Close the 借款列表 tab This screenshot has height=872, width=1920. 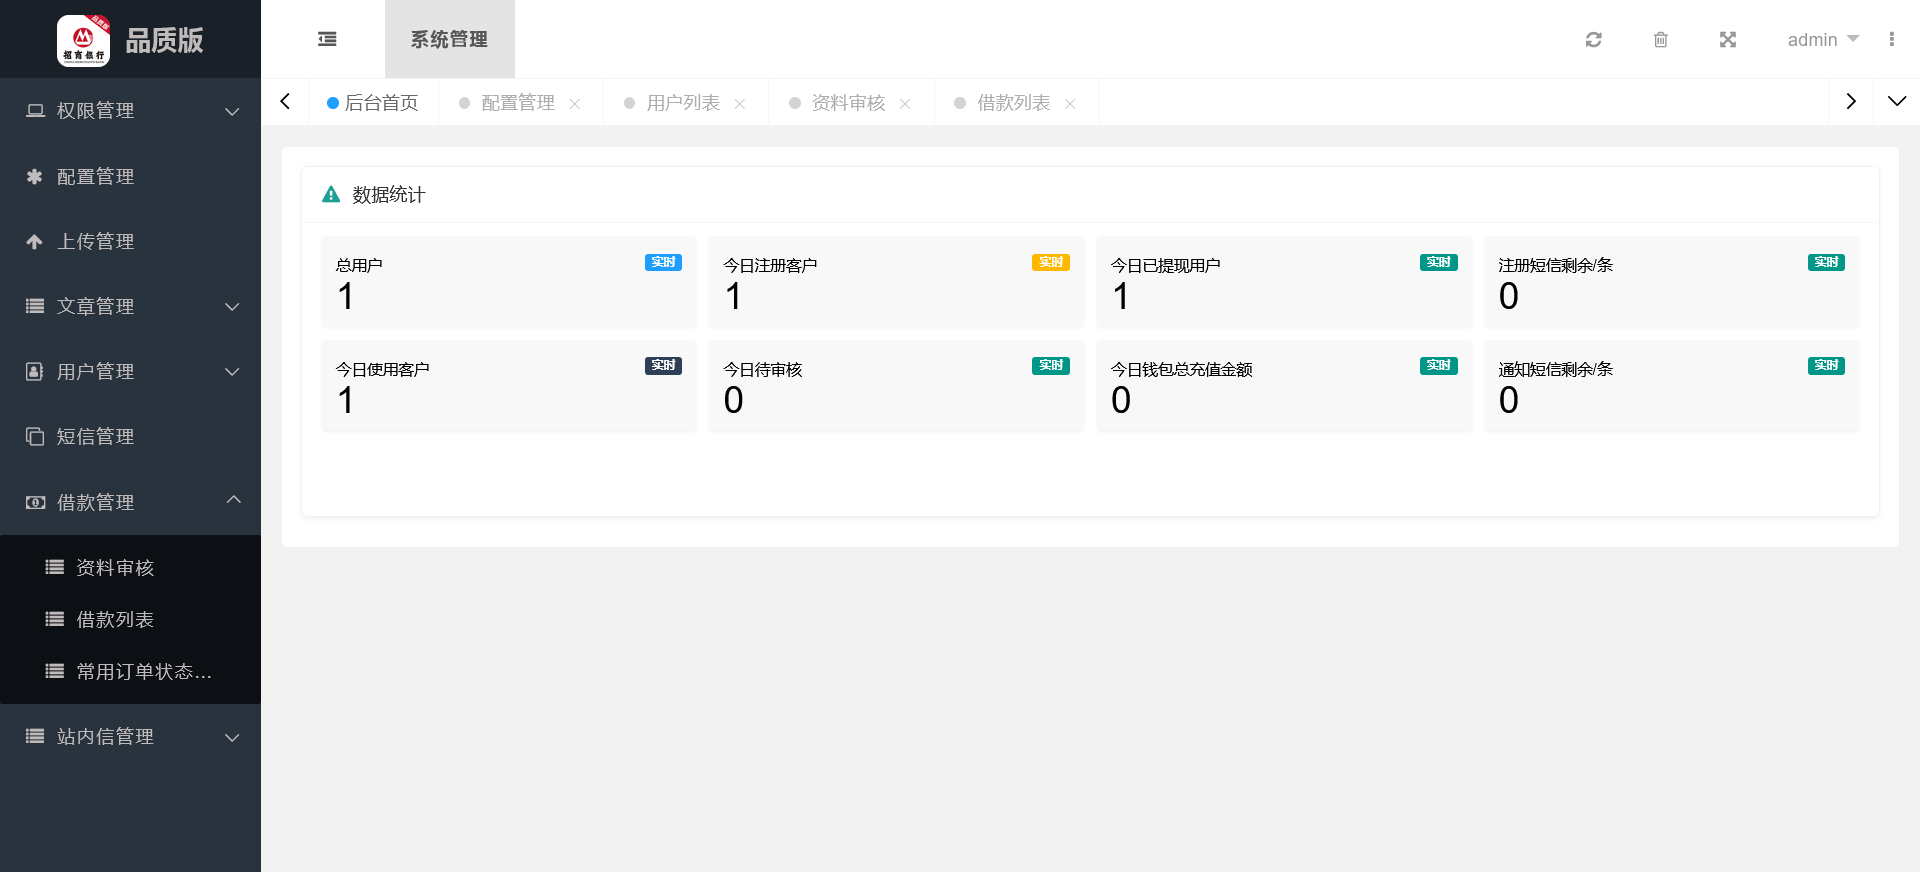(1070, 104)
